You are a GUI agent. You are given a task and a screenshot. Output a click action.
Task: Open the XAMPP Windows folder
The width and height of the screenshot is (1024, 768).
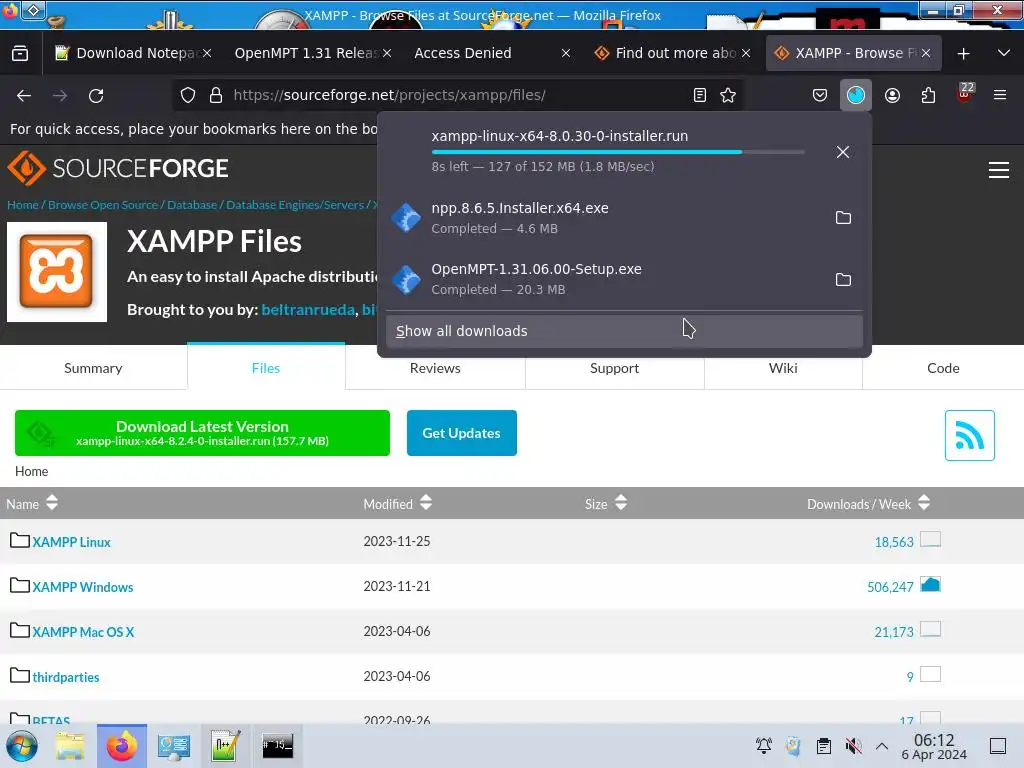point(83,587)
